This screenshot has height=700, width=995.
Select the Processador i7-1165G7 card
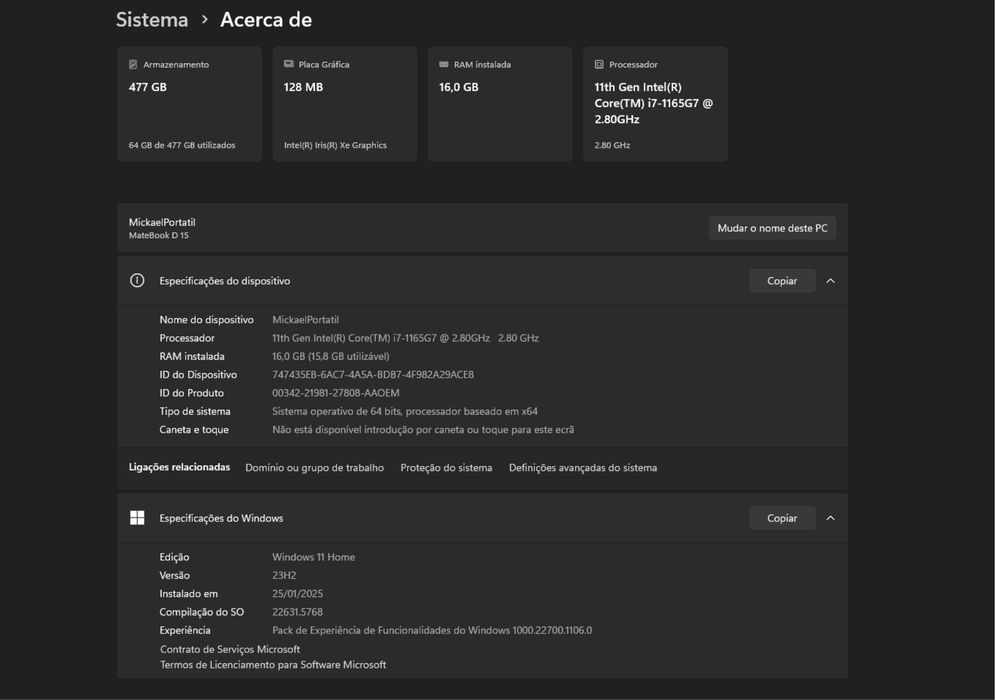point(656,104)
